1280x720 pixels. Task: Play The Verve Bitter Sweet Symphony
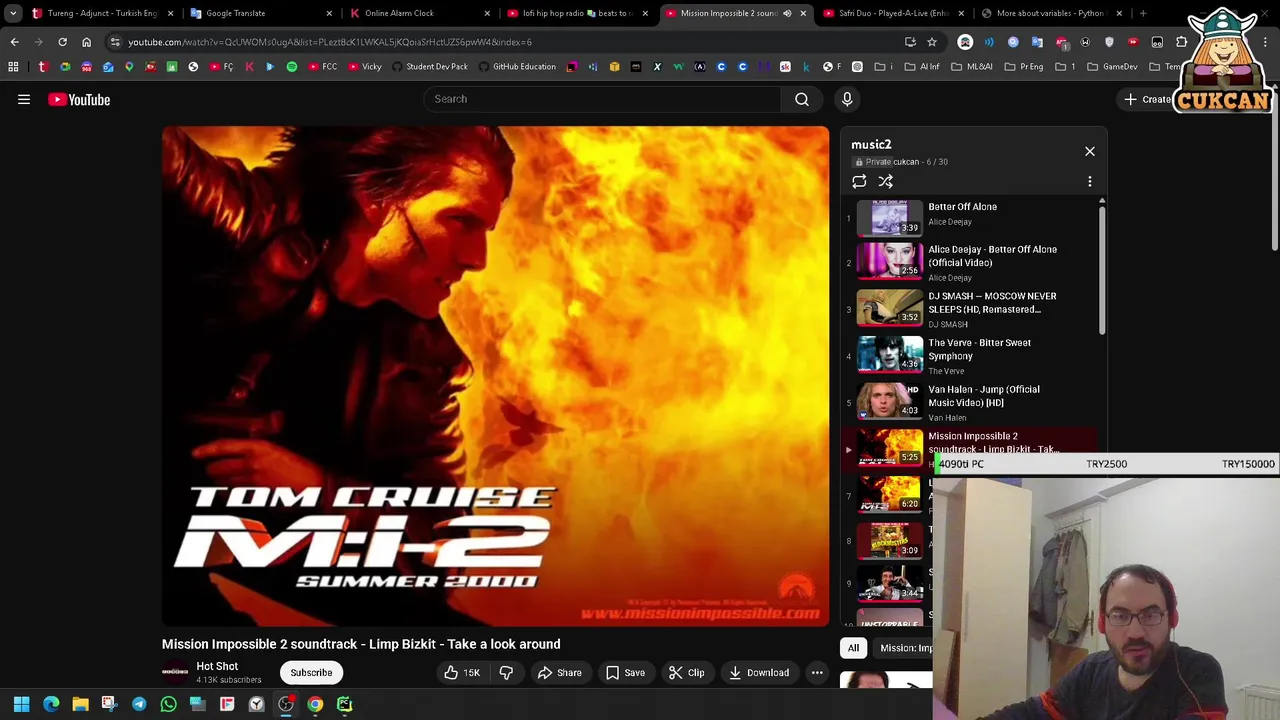(970, 355)
